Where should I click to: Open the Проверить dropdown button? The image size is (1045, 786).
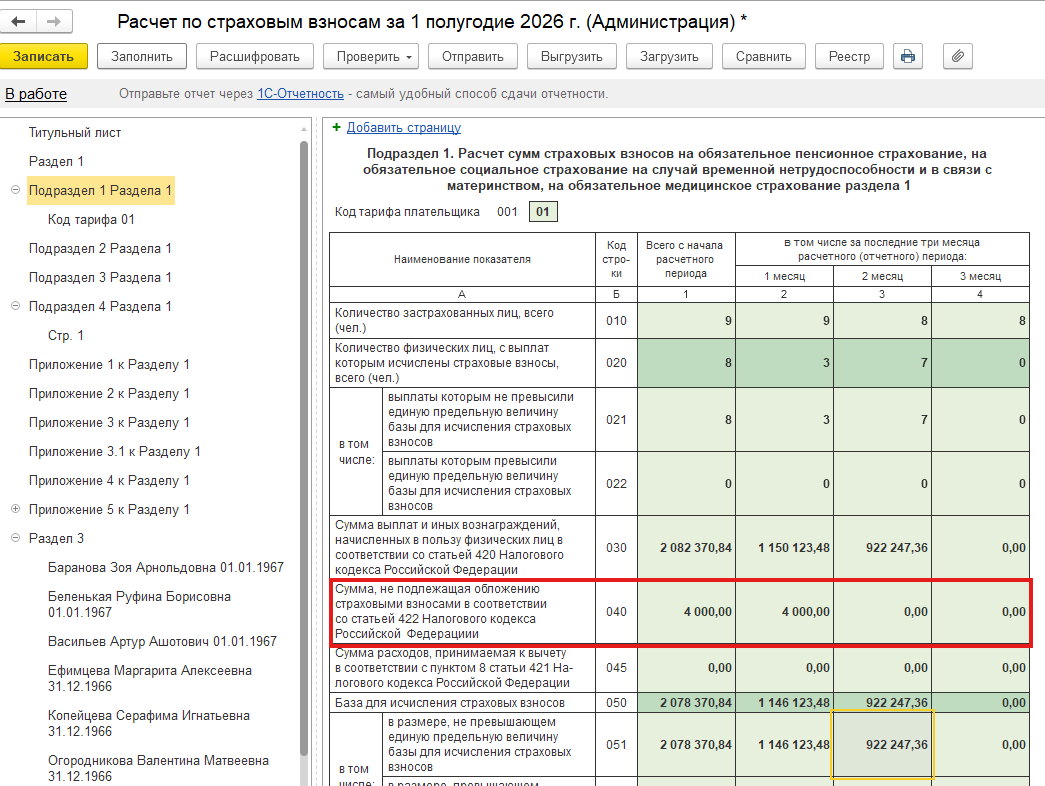pyautogui.click(x=371, y=57)
